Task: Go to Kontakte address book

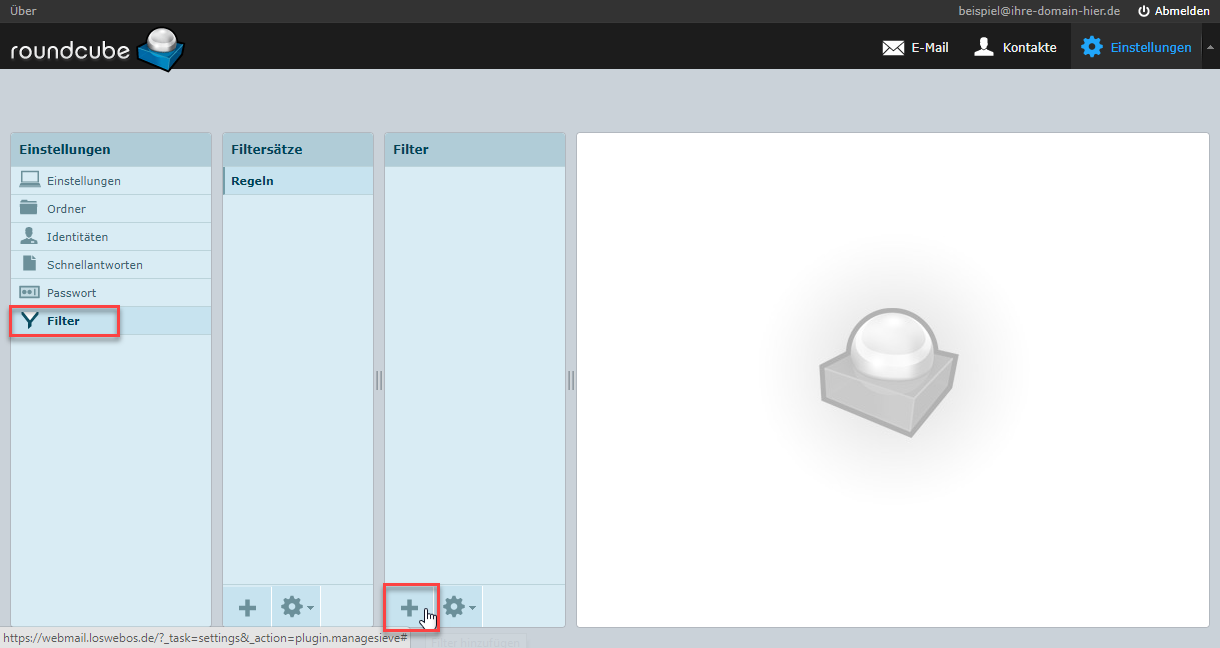Action: point(1015,47)
